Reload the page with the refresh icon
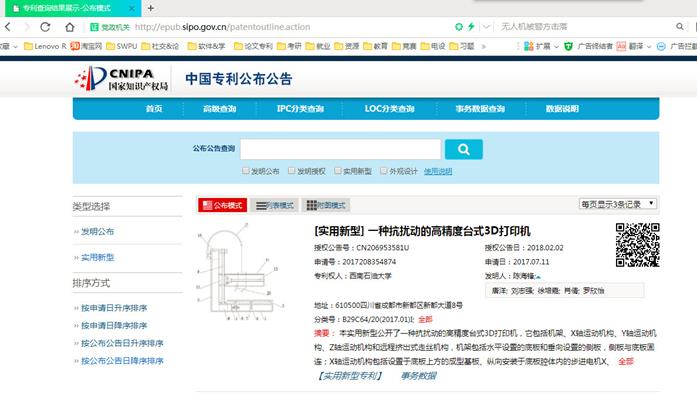 pos(45,27)
